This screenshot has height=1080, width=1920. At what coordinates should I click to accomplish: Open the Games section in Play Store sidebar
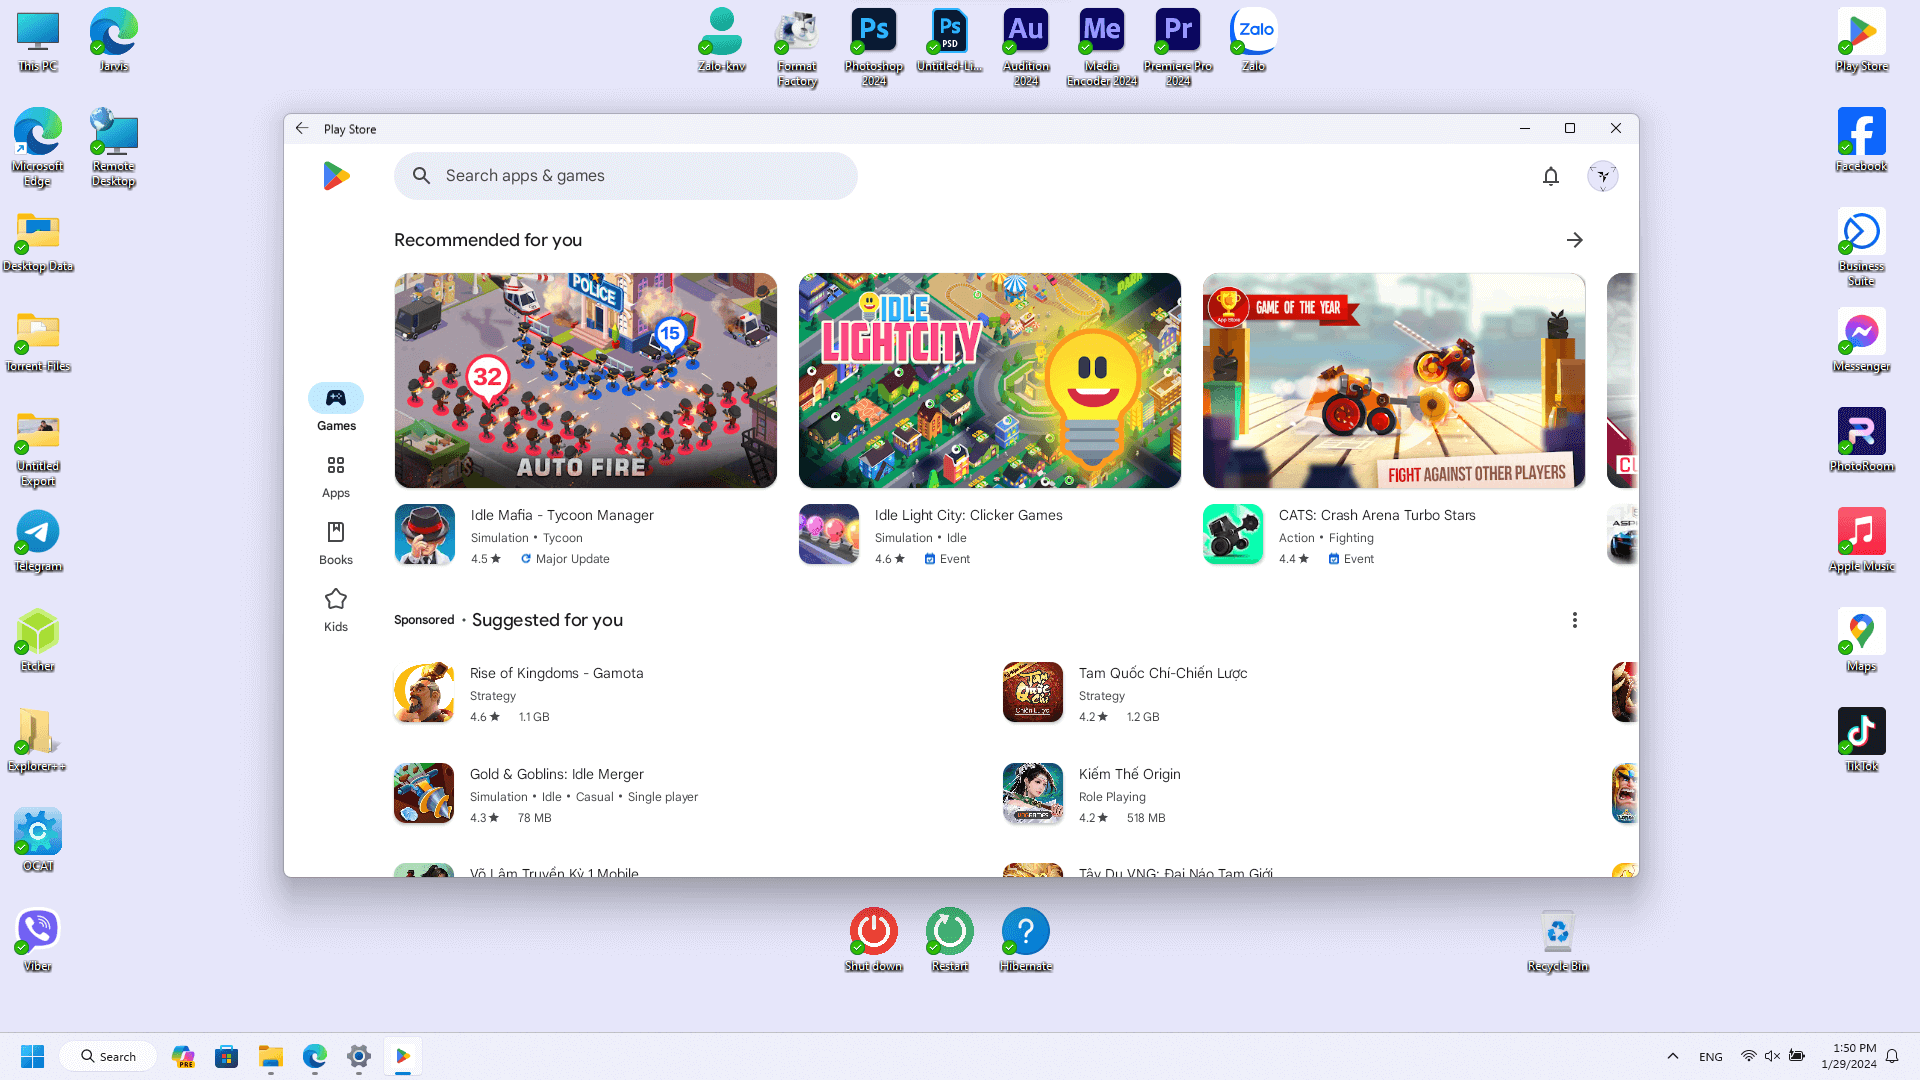pos(336,408)
